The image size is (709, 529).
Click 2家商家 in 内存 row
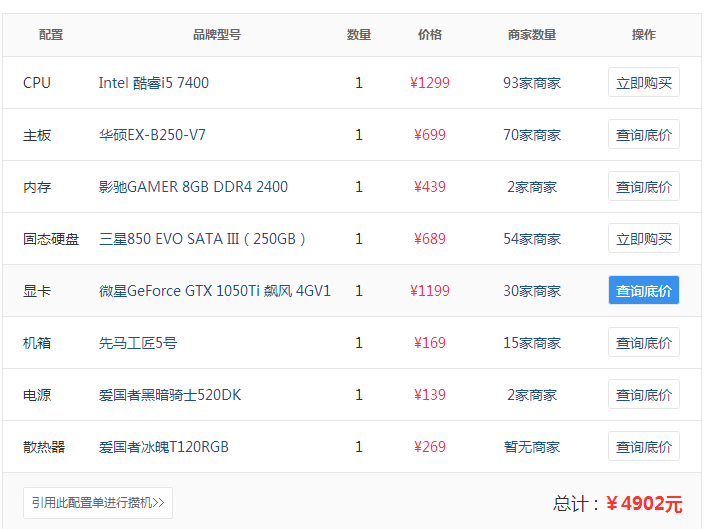[532, 187]
